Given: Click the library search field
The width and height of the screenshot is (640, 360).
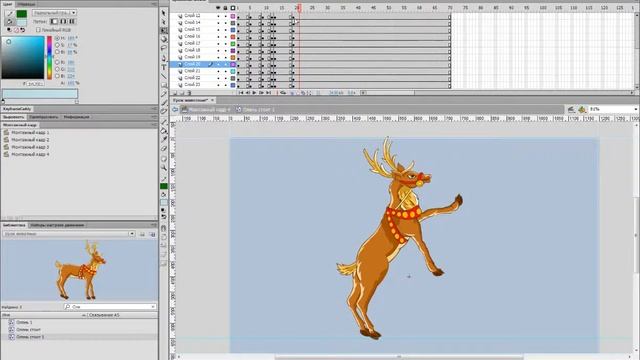Looking at the screenshot, I should click(110, 307).
